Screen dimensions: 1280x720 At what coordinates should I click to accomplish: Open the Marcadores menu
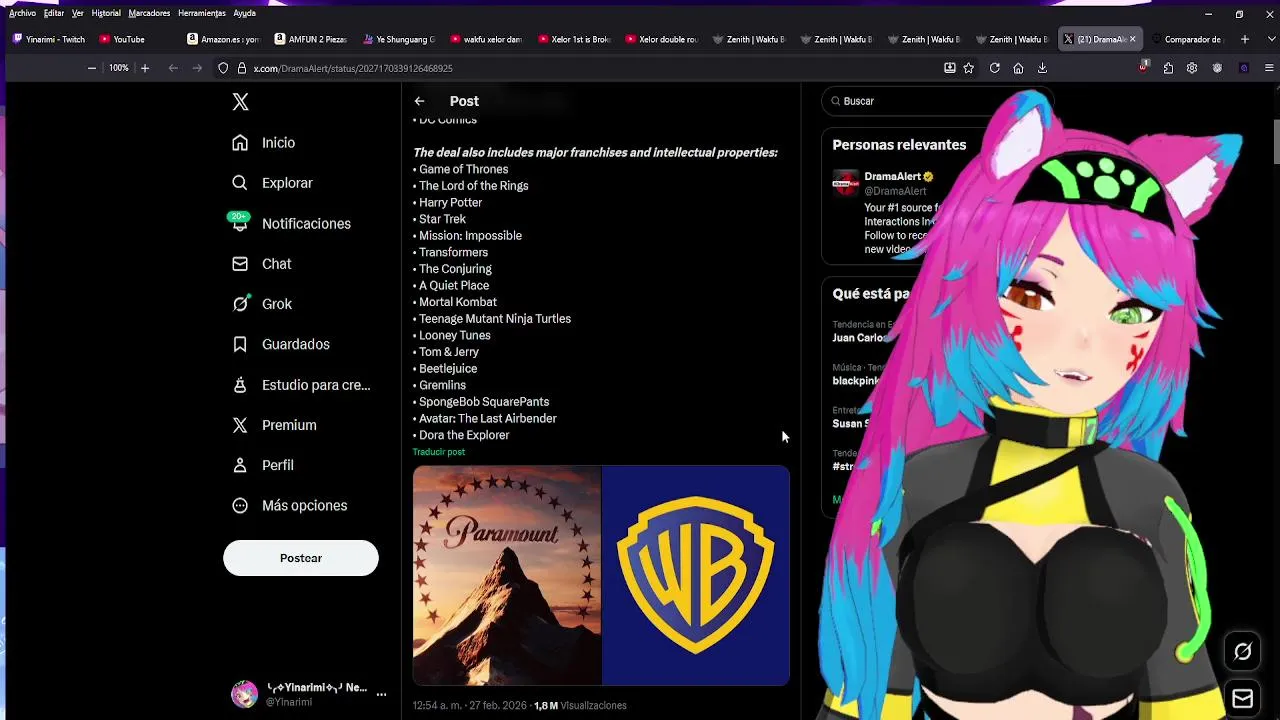tap(149, 13)
